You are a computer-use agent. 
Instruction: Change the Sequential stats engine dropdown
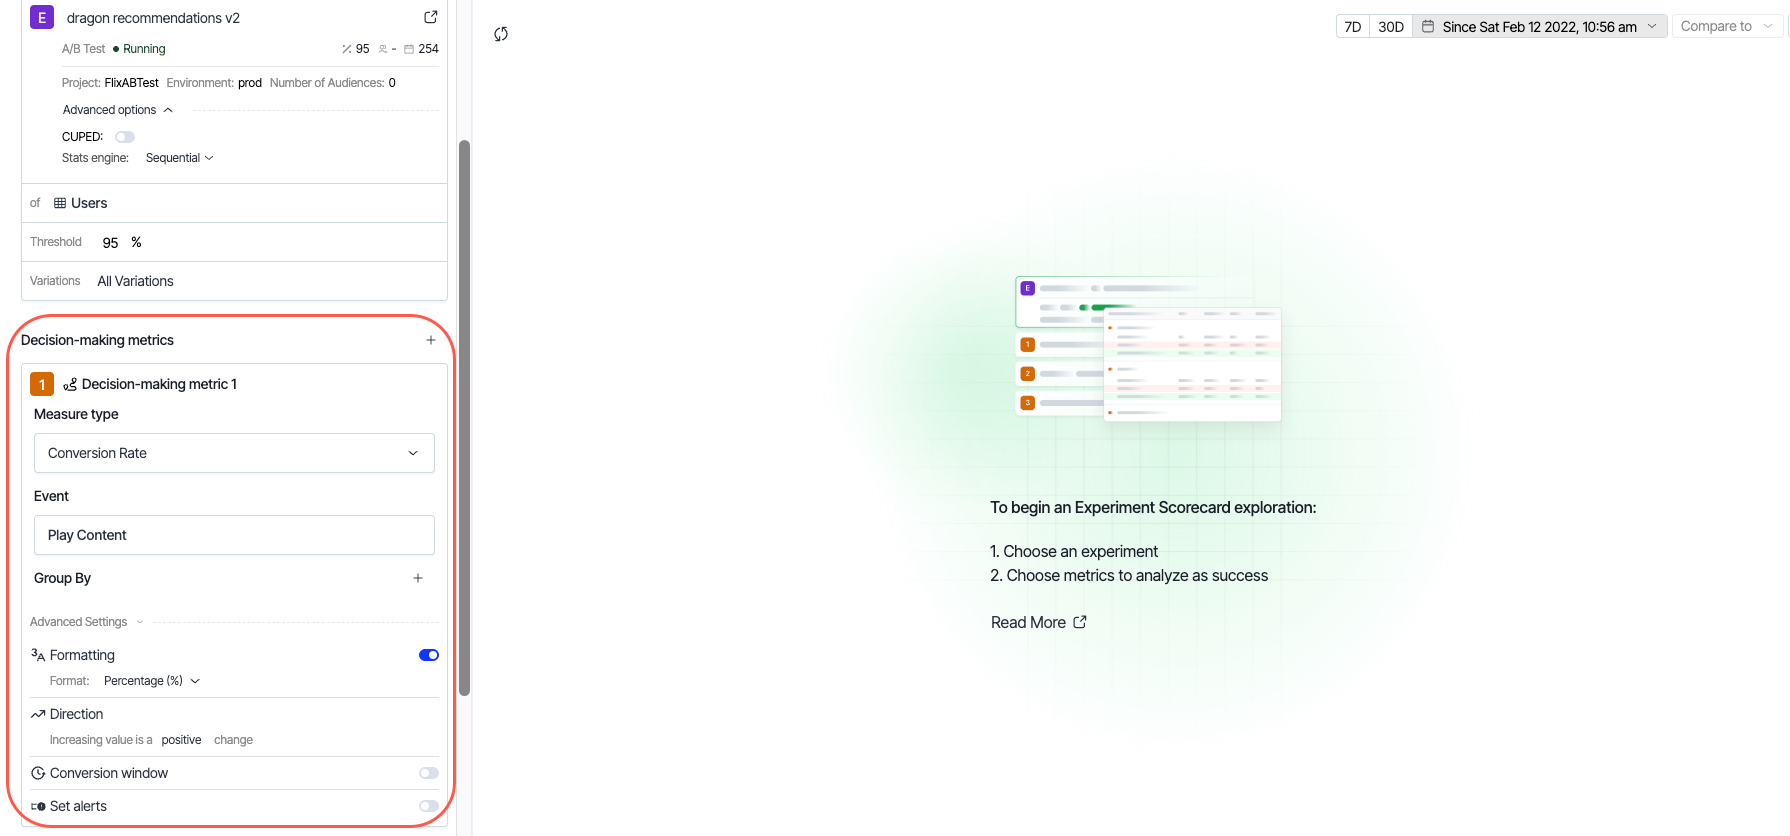(x=180, y=158)
